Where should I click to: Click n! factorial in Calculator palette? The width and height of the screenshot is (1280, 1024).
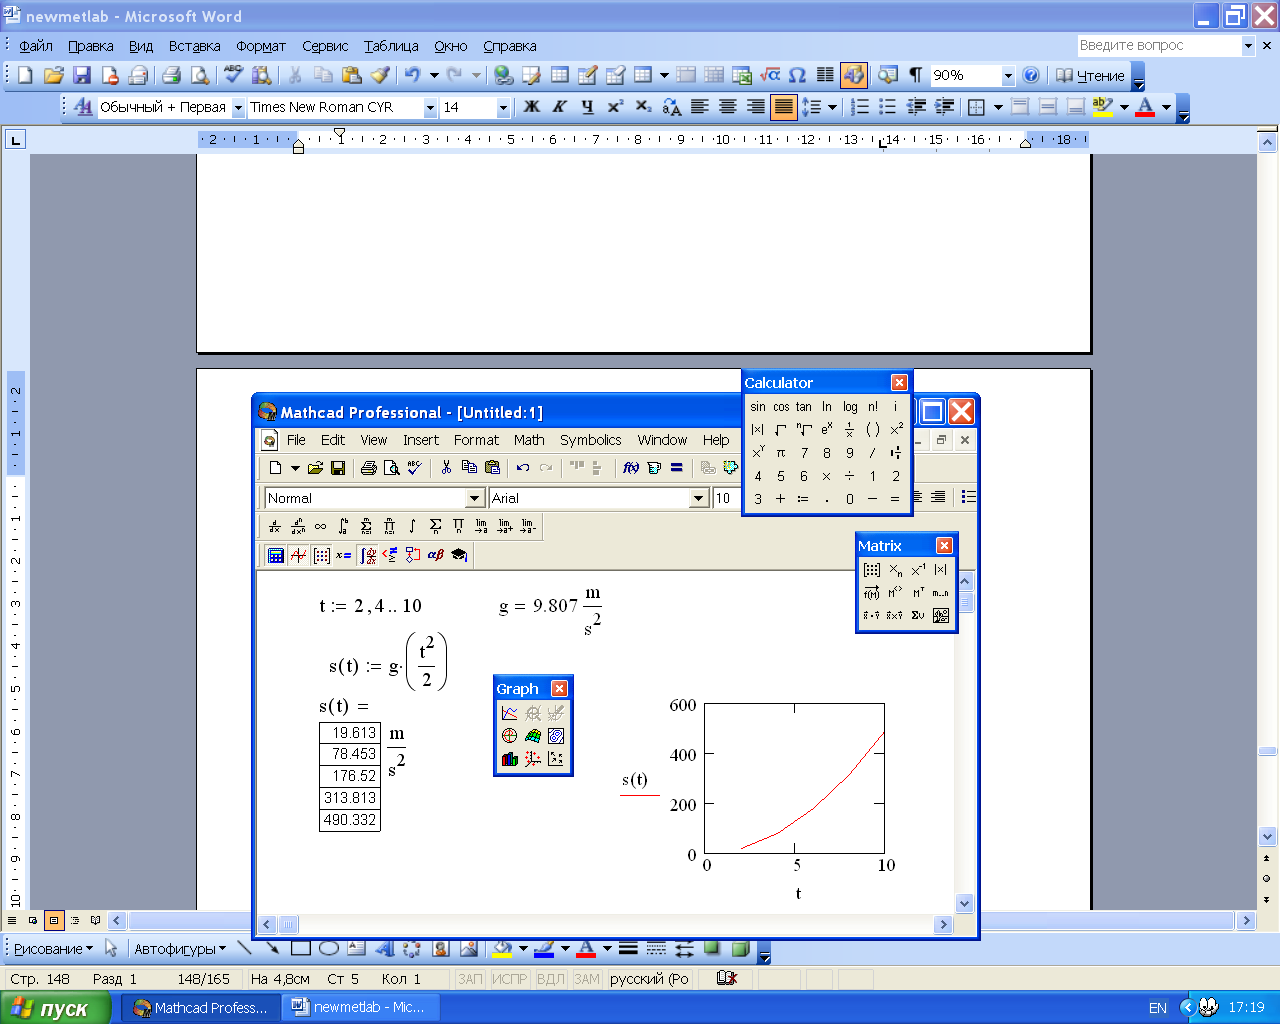pyautogui.click(x=873, y=407)
